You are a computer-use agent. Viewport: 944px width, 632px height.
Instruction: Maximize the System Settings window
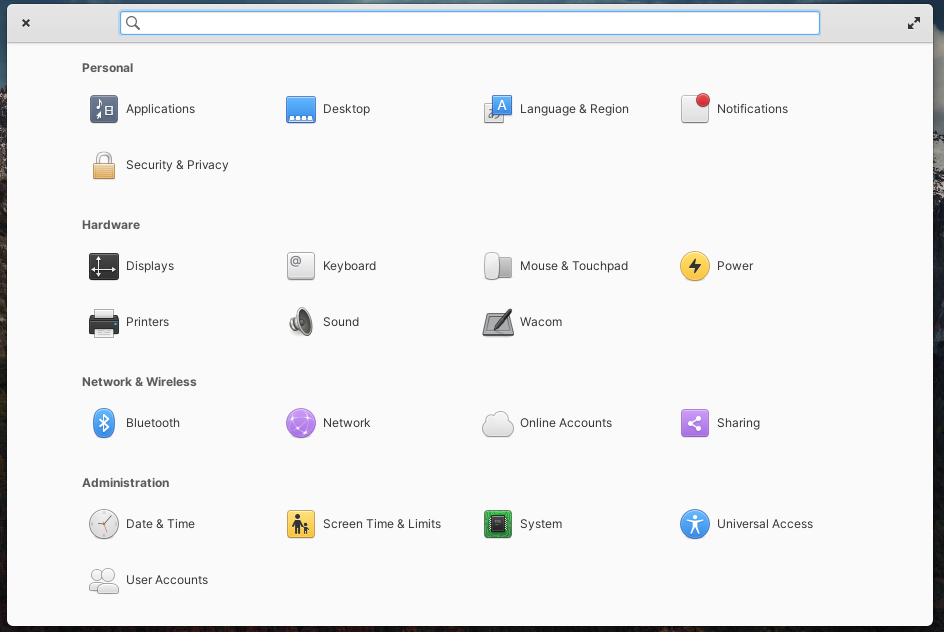point(914,23)
